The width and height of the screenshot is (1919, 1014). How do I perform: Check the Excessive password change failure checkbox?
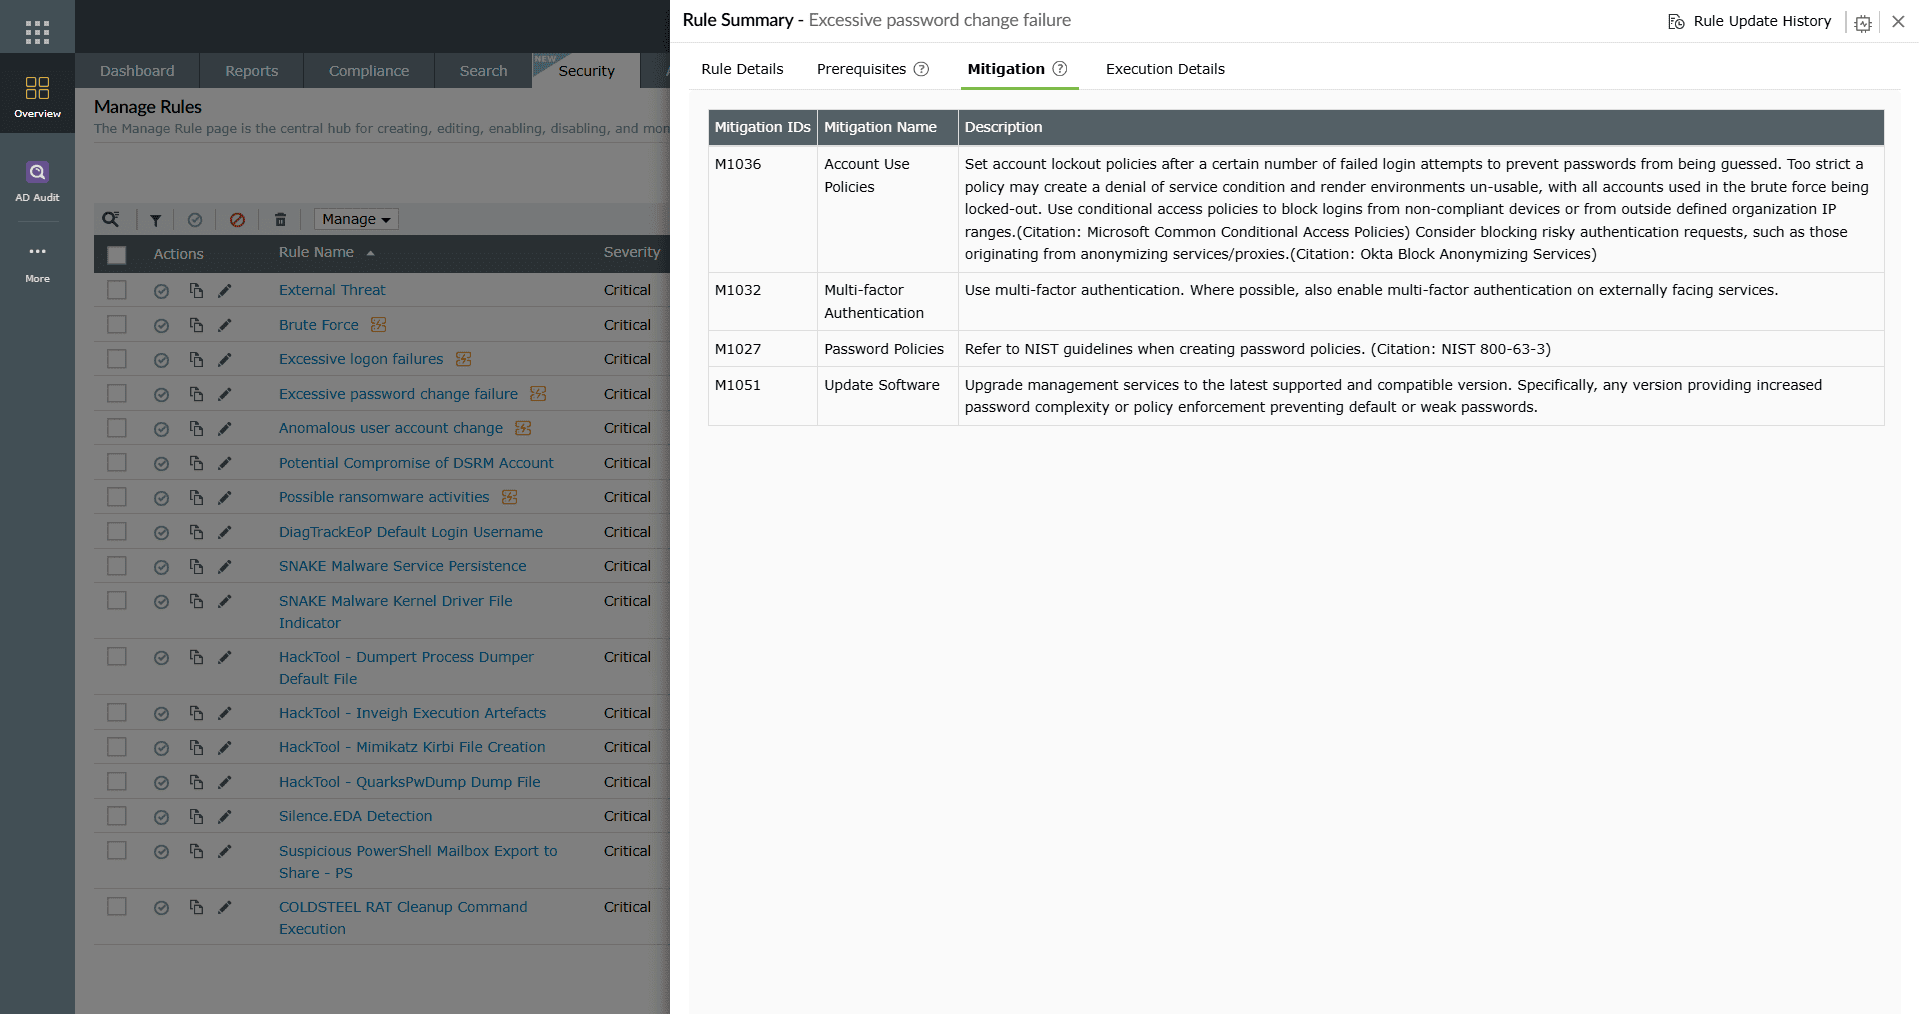[117, 393]
